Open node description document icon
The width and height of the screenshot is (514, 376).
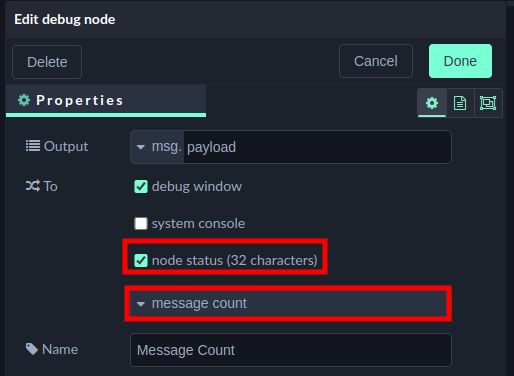click(x=460, y=103)
